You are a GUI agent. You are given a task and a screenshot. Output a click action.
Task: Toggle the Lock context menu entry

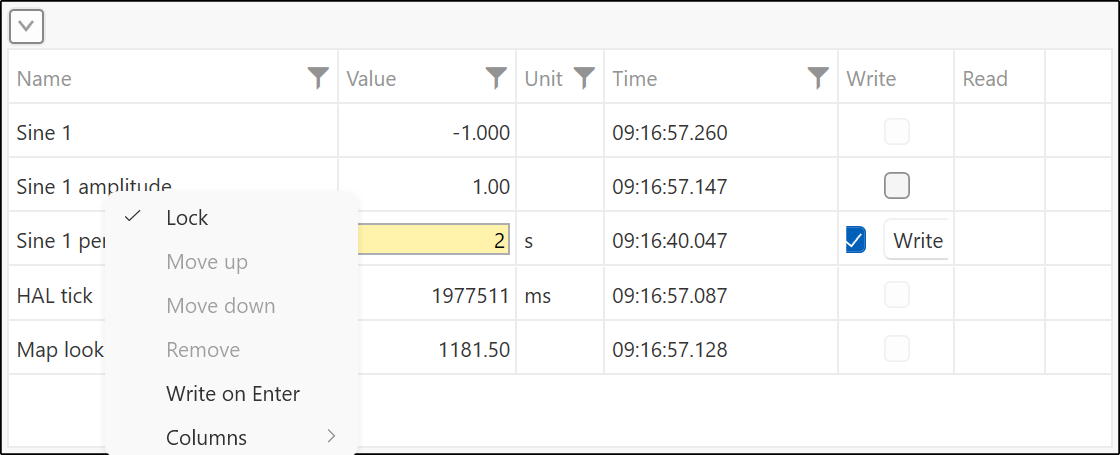(x=231, y=218)
